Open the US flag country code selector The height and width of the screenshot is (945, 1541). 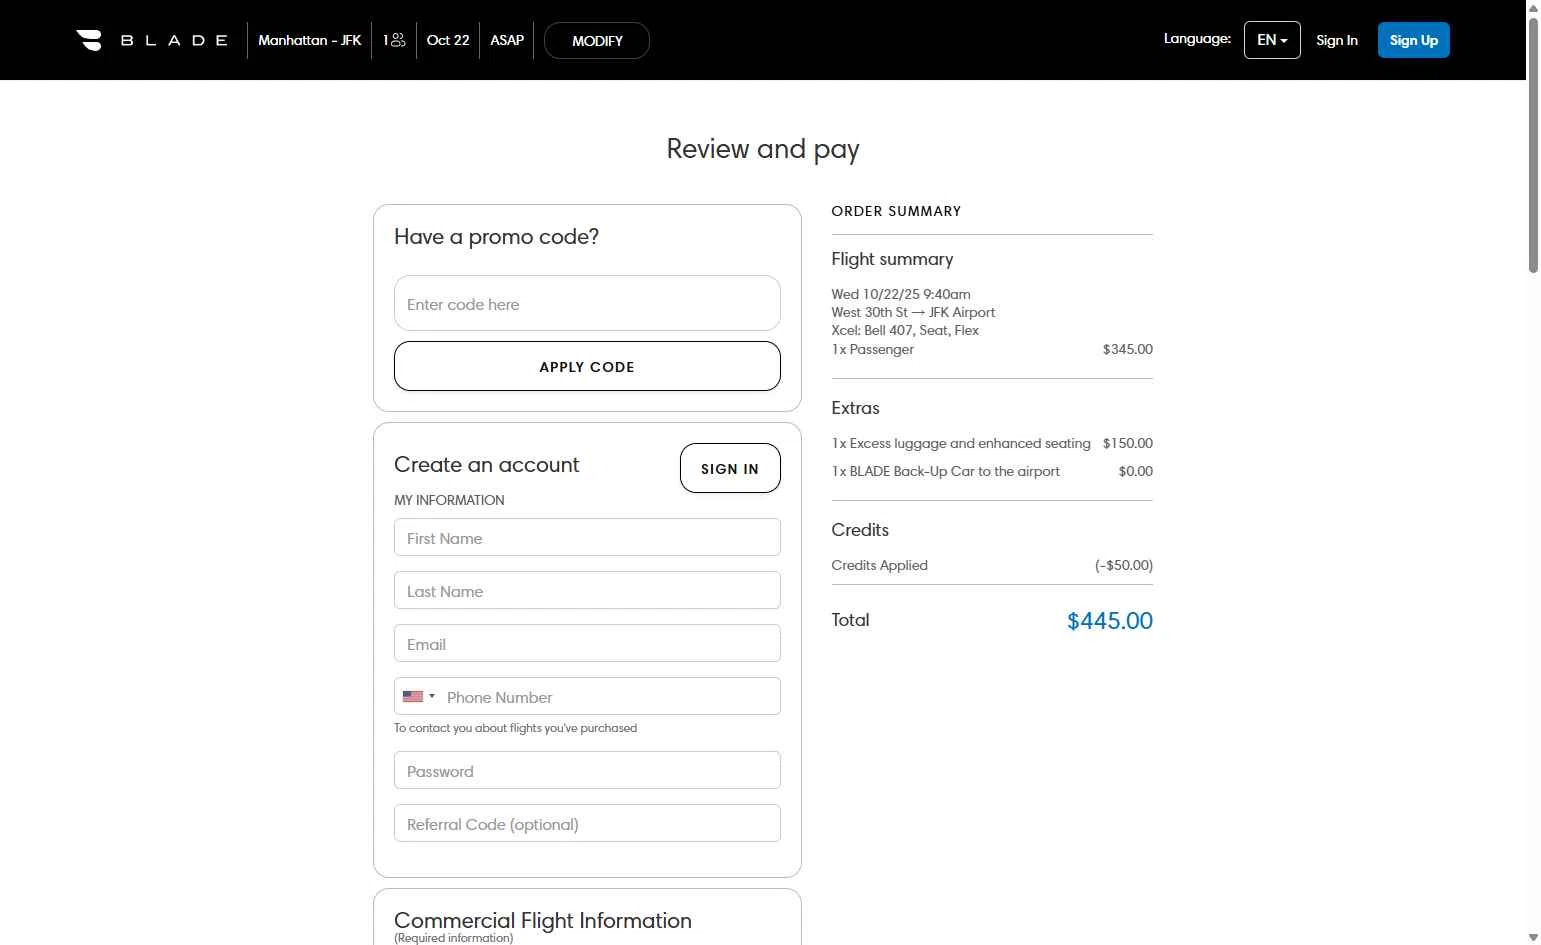click(419, 696)
